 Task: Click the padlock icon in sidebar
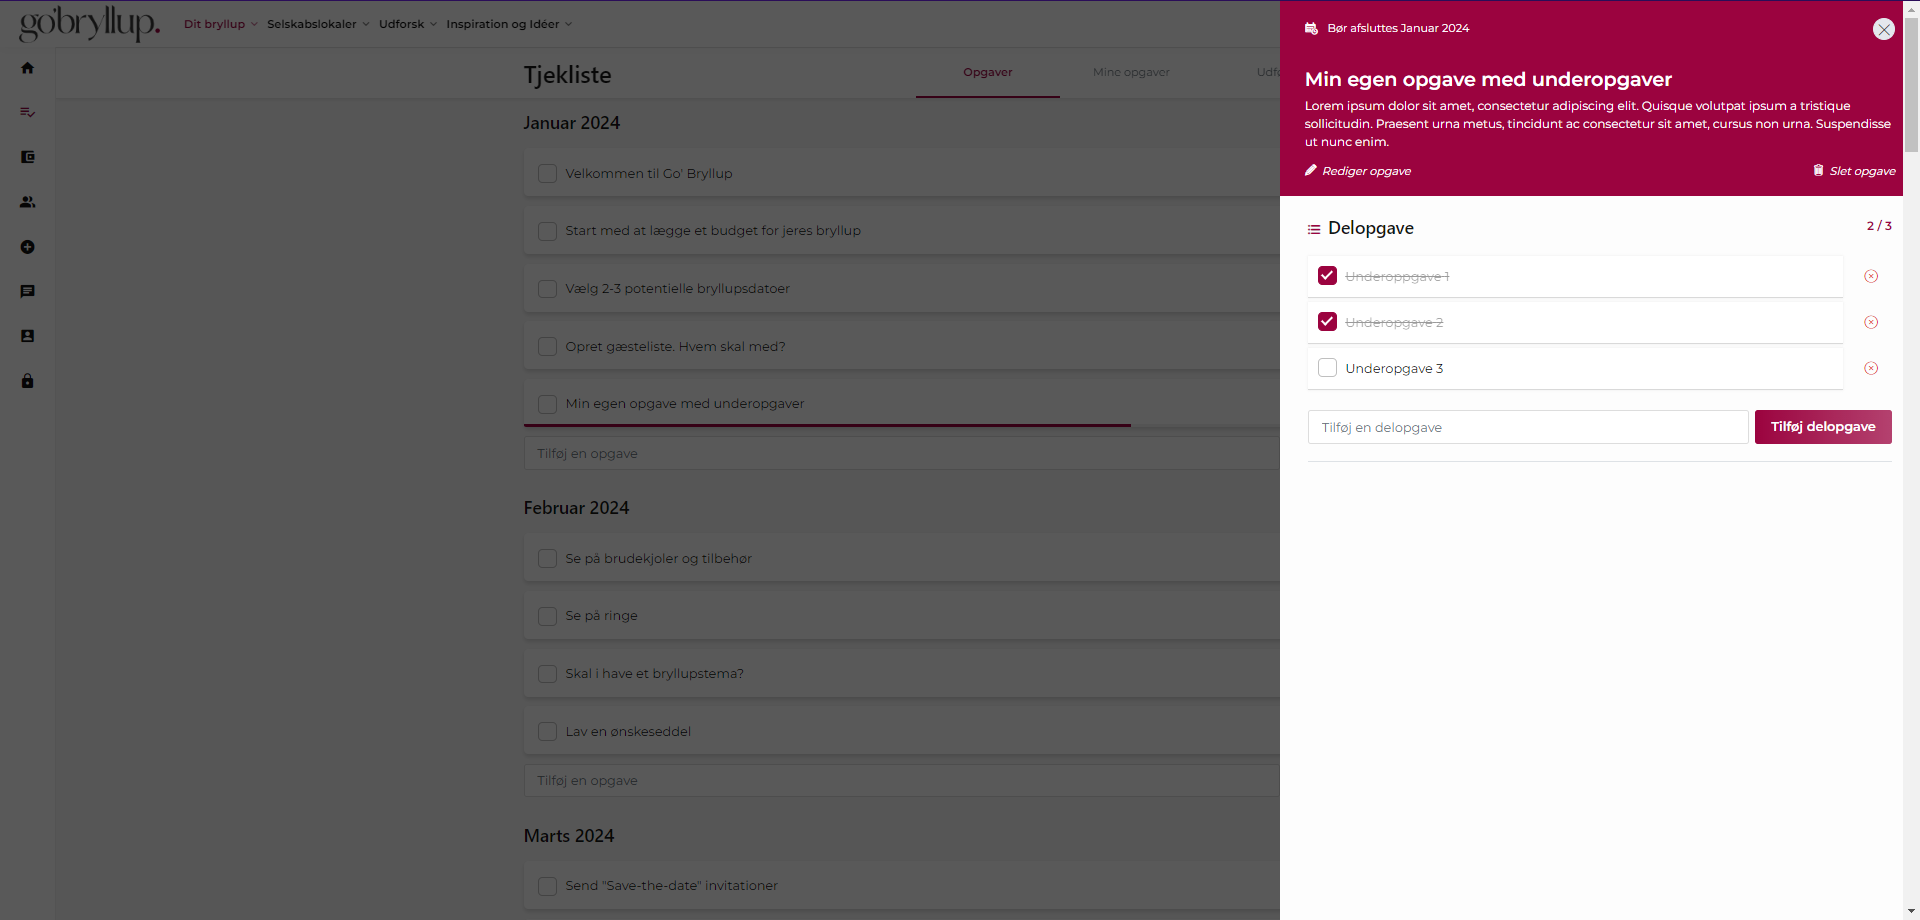(28, 381)
